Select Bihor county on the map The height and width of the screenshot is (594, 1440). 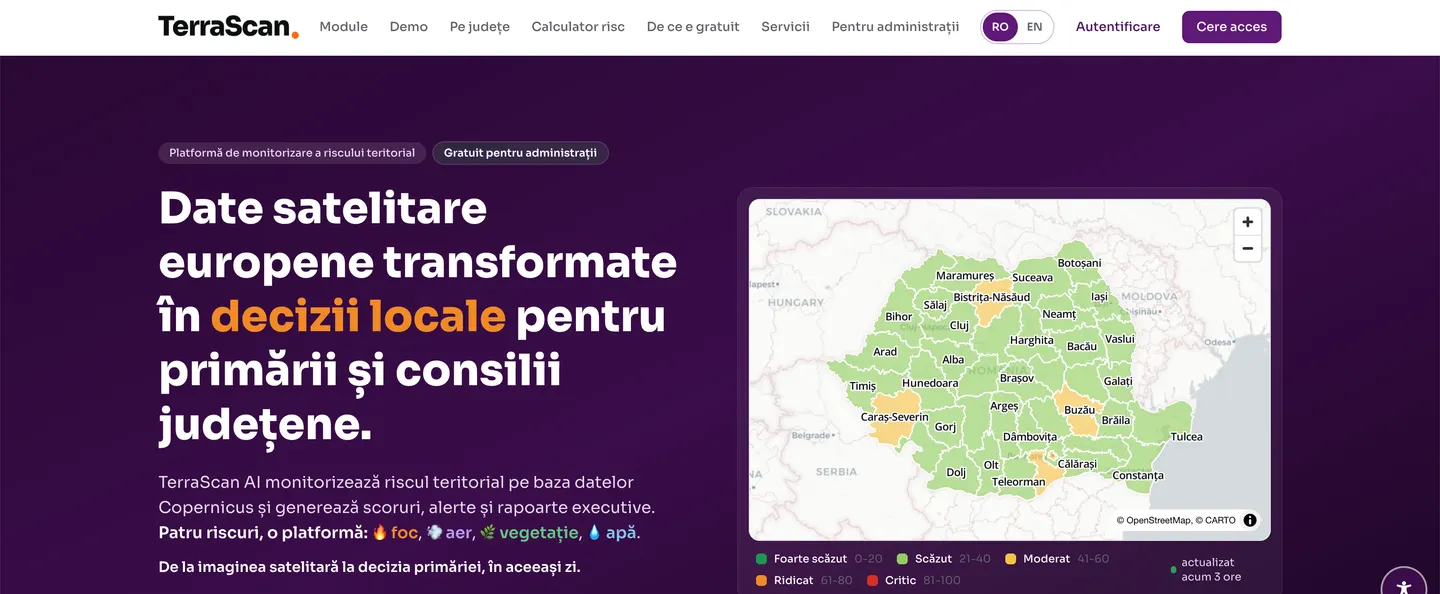tap(898, 317)
